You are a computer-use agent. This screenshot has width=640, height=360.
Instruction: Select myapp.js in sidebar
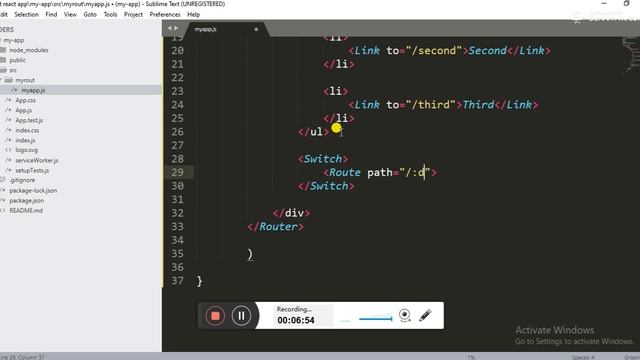pos(33,90)
